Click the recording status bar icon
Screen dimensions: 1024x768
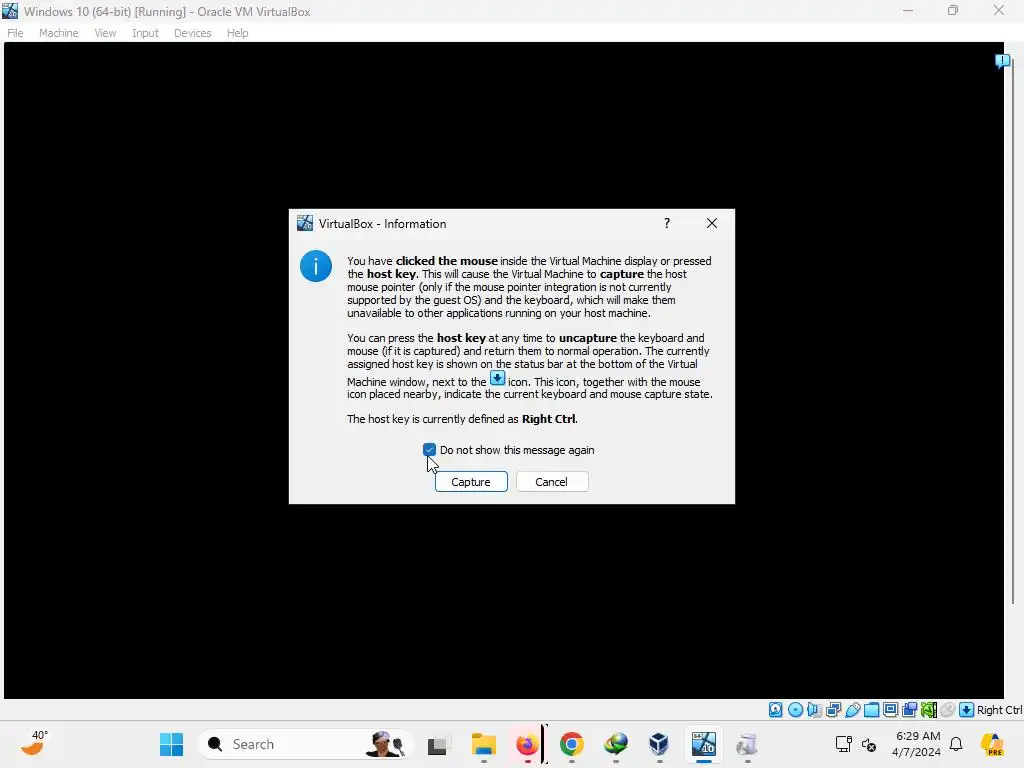click(909, 710)
